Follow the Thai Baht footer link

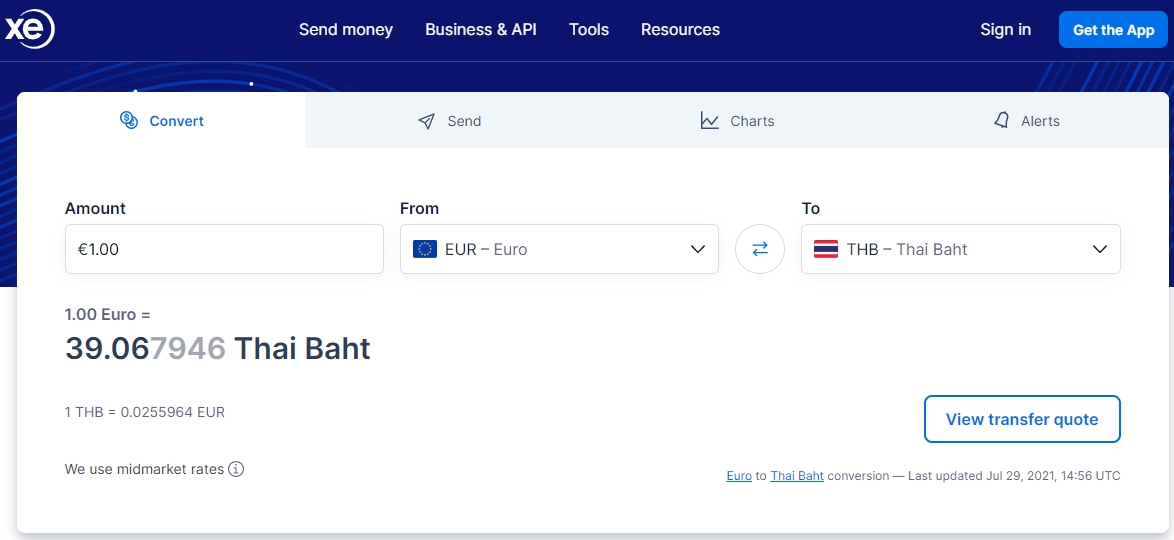(797, 476)
